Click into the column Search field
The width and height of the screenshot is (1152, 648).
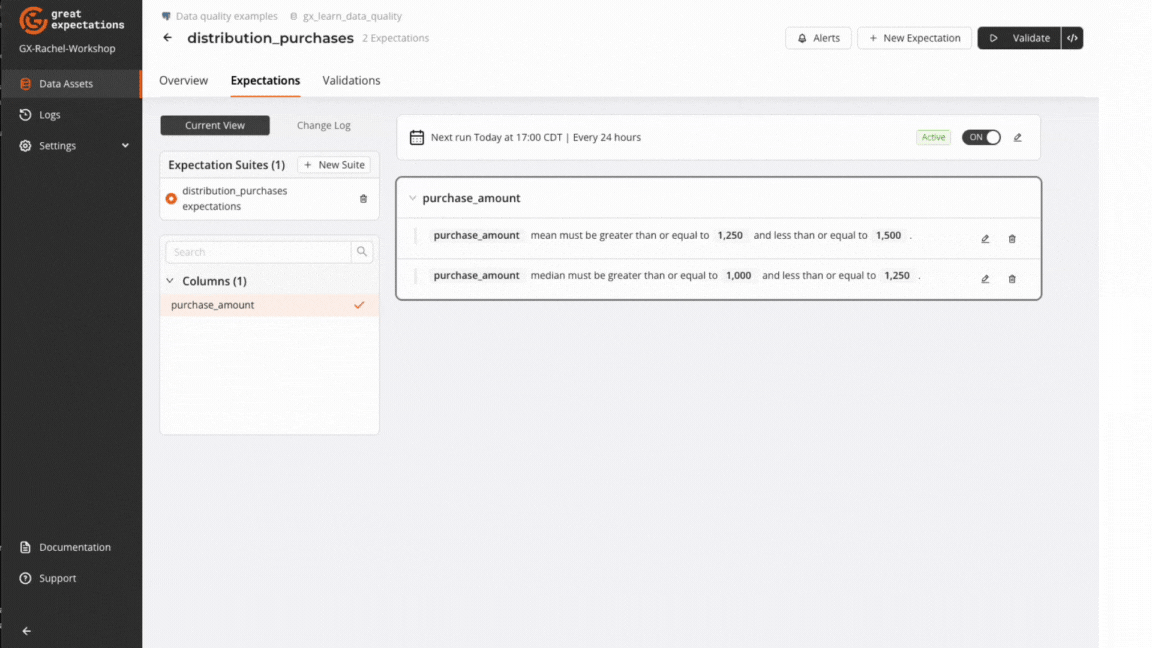tap(258, 252)
